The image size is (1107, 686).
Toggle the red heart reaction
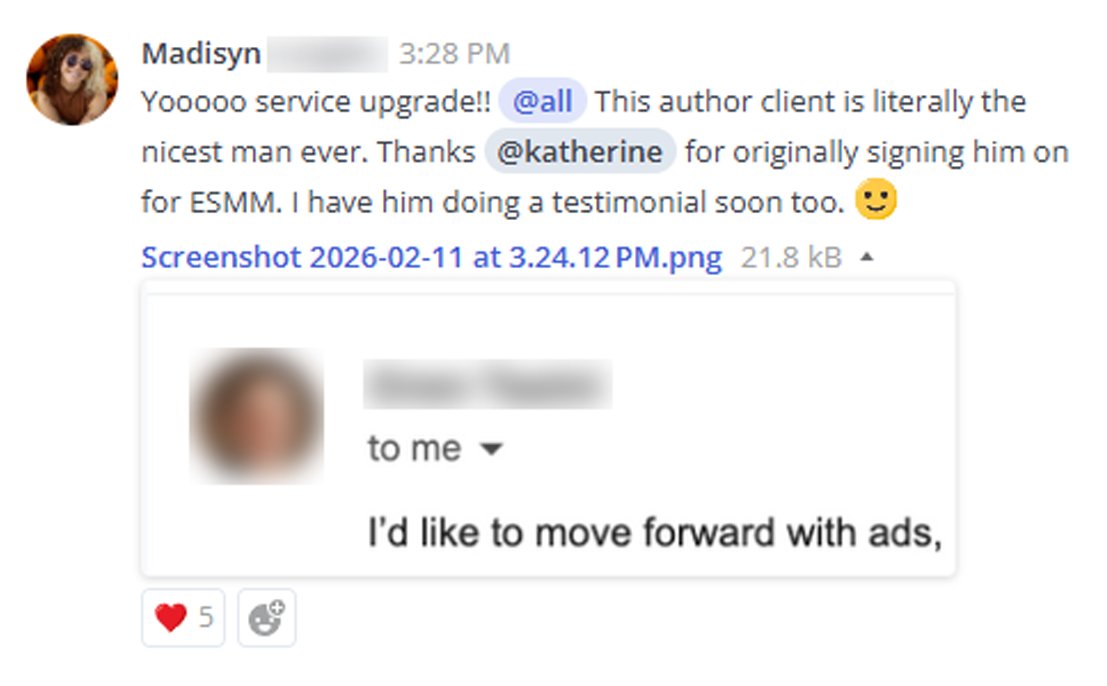tap(183, 618)
